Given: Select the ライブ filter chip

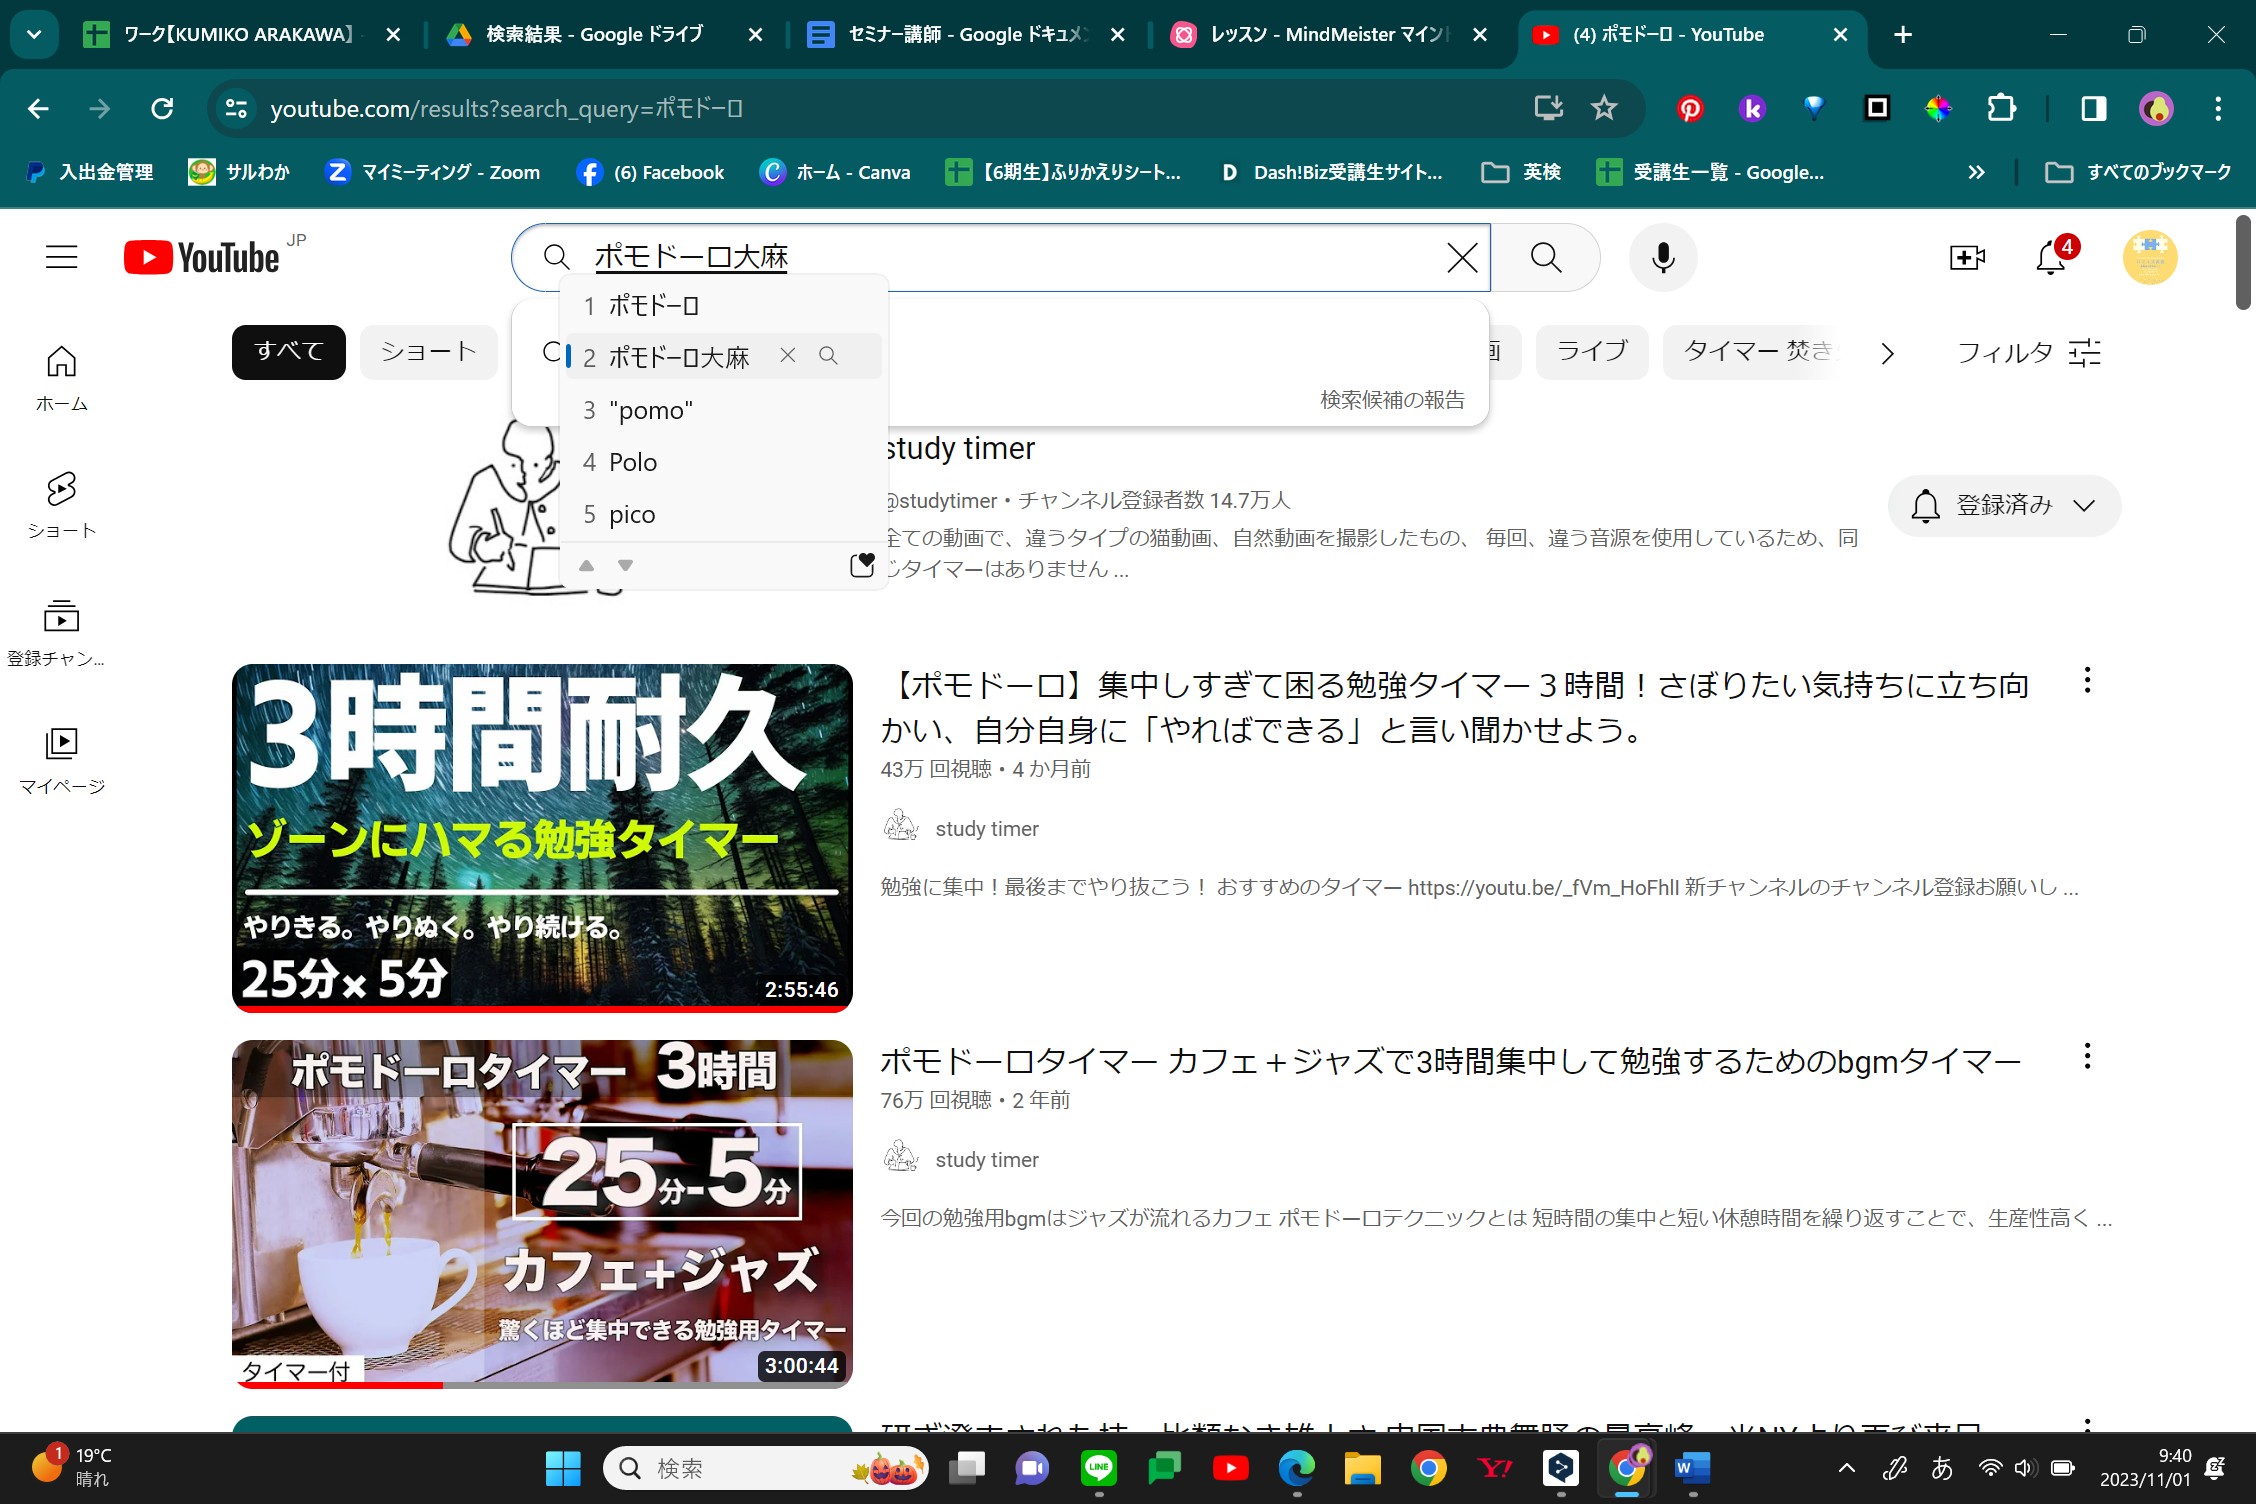Looking at the screenshot, I should click(1592, 352).
